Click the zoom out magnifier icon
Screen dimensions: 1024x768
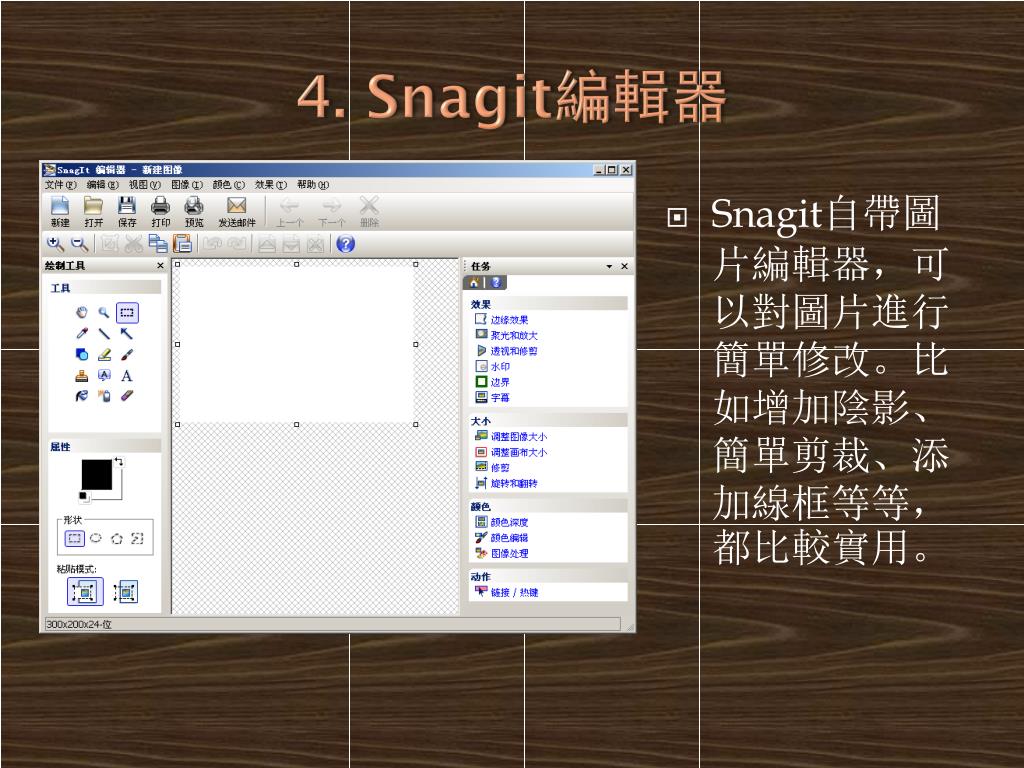[x=80, y=244]
